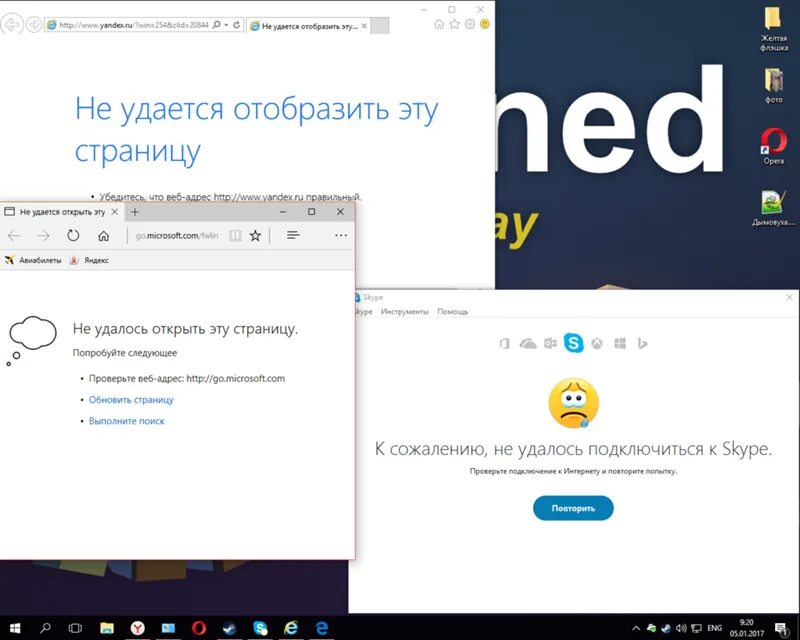Viewport: 800px width, 640px height.
Task: Open Edge more actions ellipsis menu
Action: pos(341,235)
